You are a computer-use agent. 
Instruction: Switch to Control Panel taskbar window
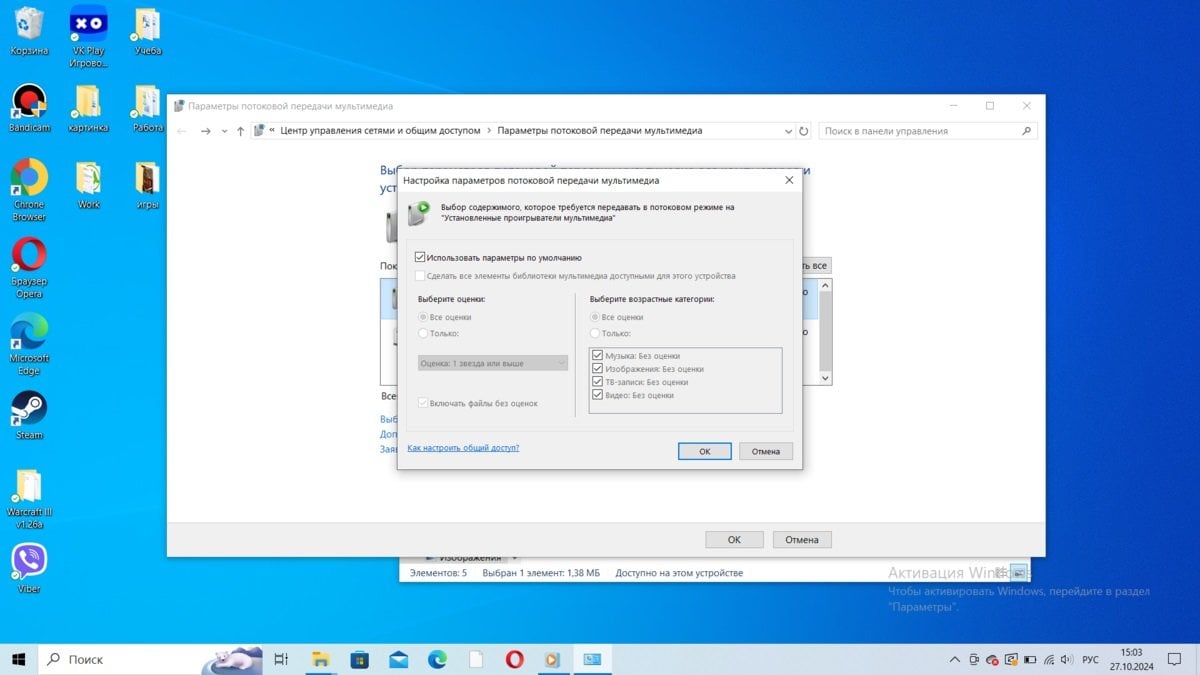[x=592, y=659]
